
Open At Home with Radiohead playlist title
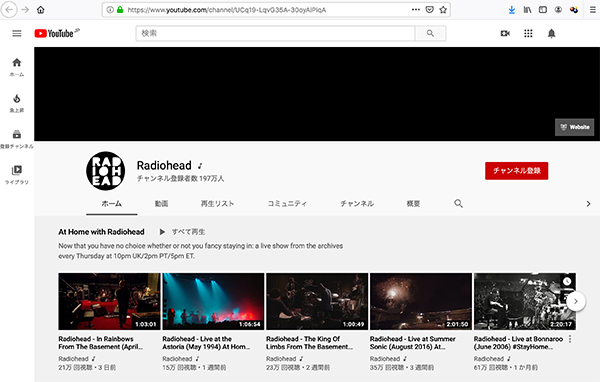[x=101, y=232]
